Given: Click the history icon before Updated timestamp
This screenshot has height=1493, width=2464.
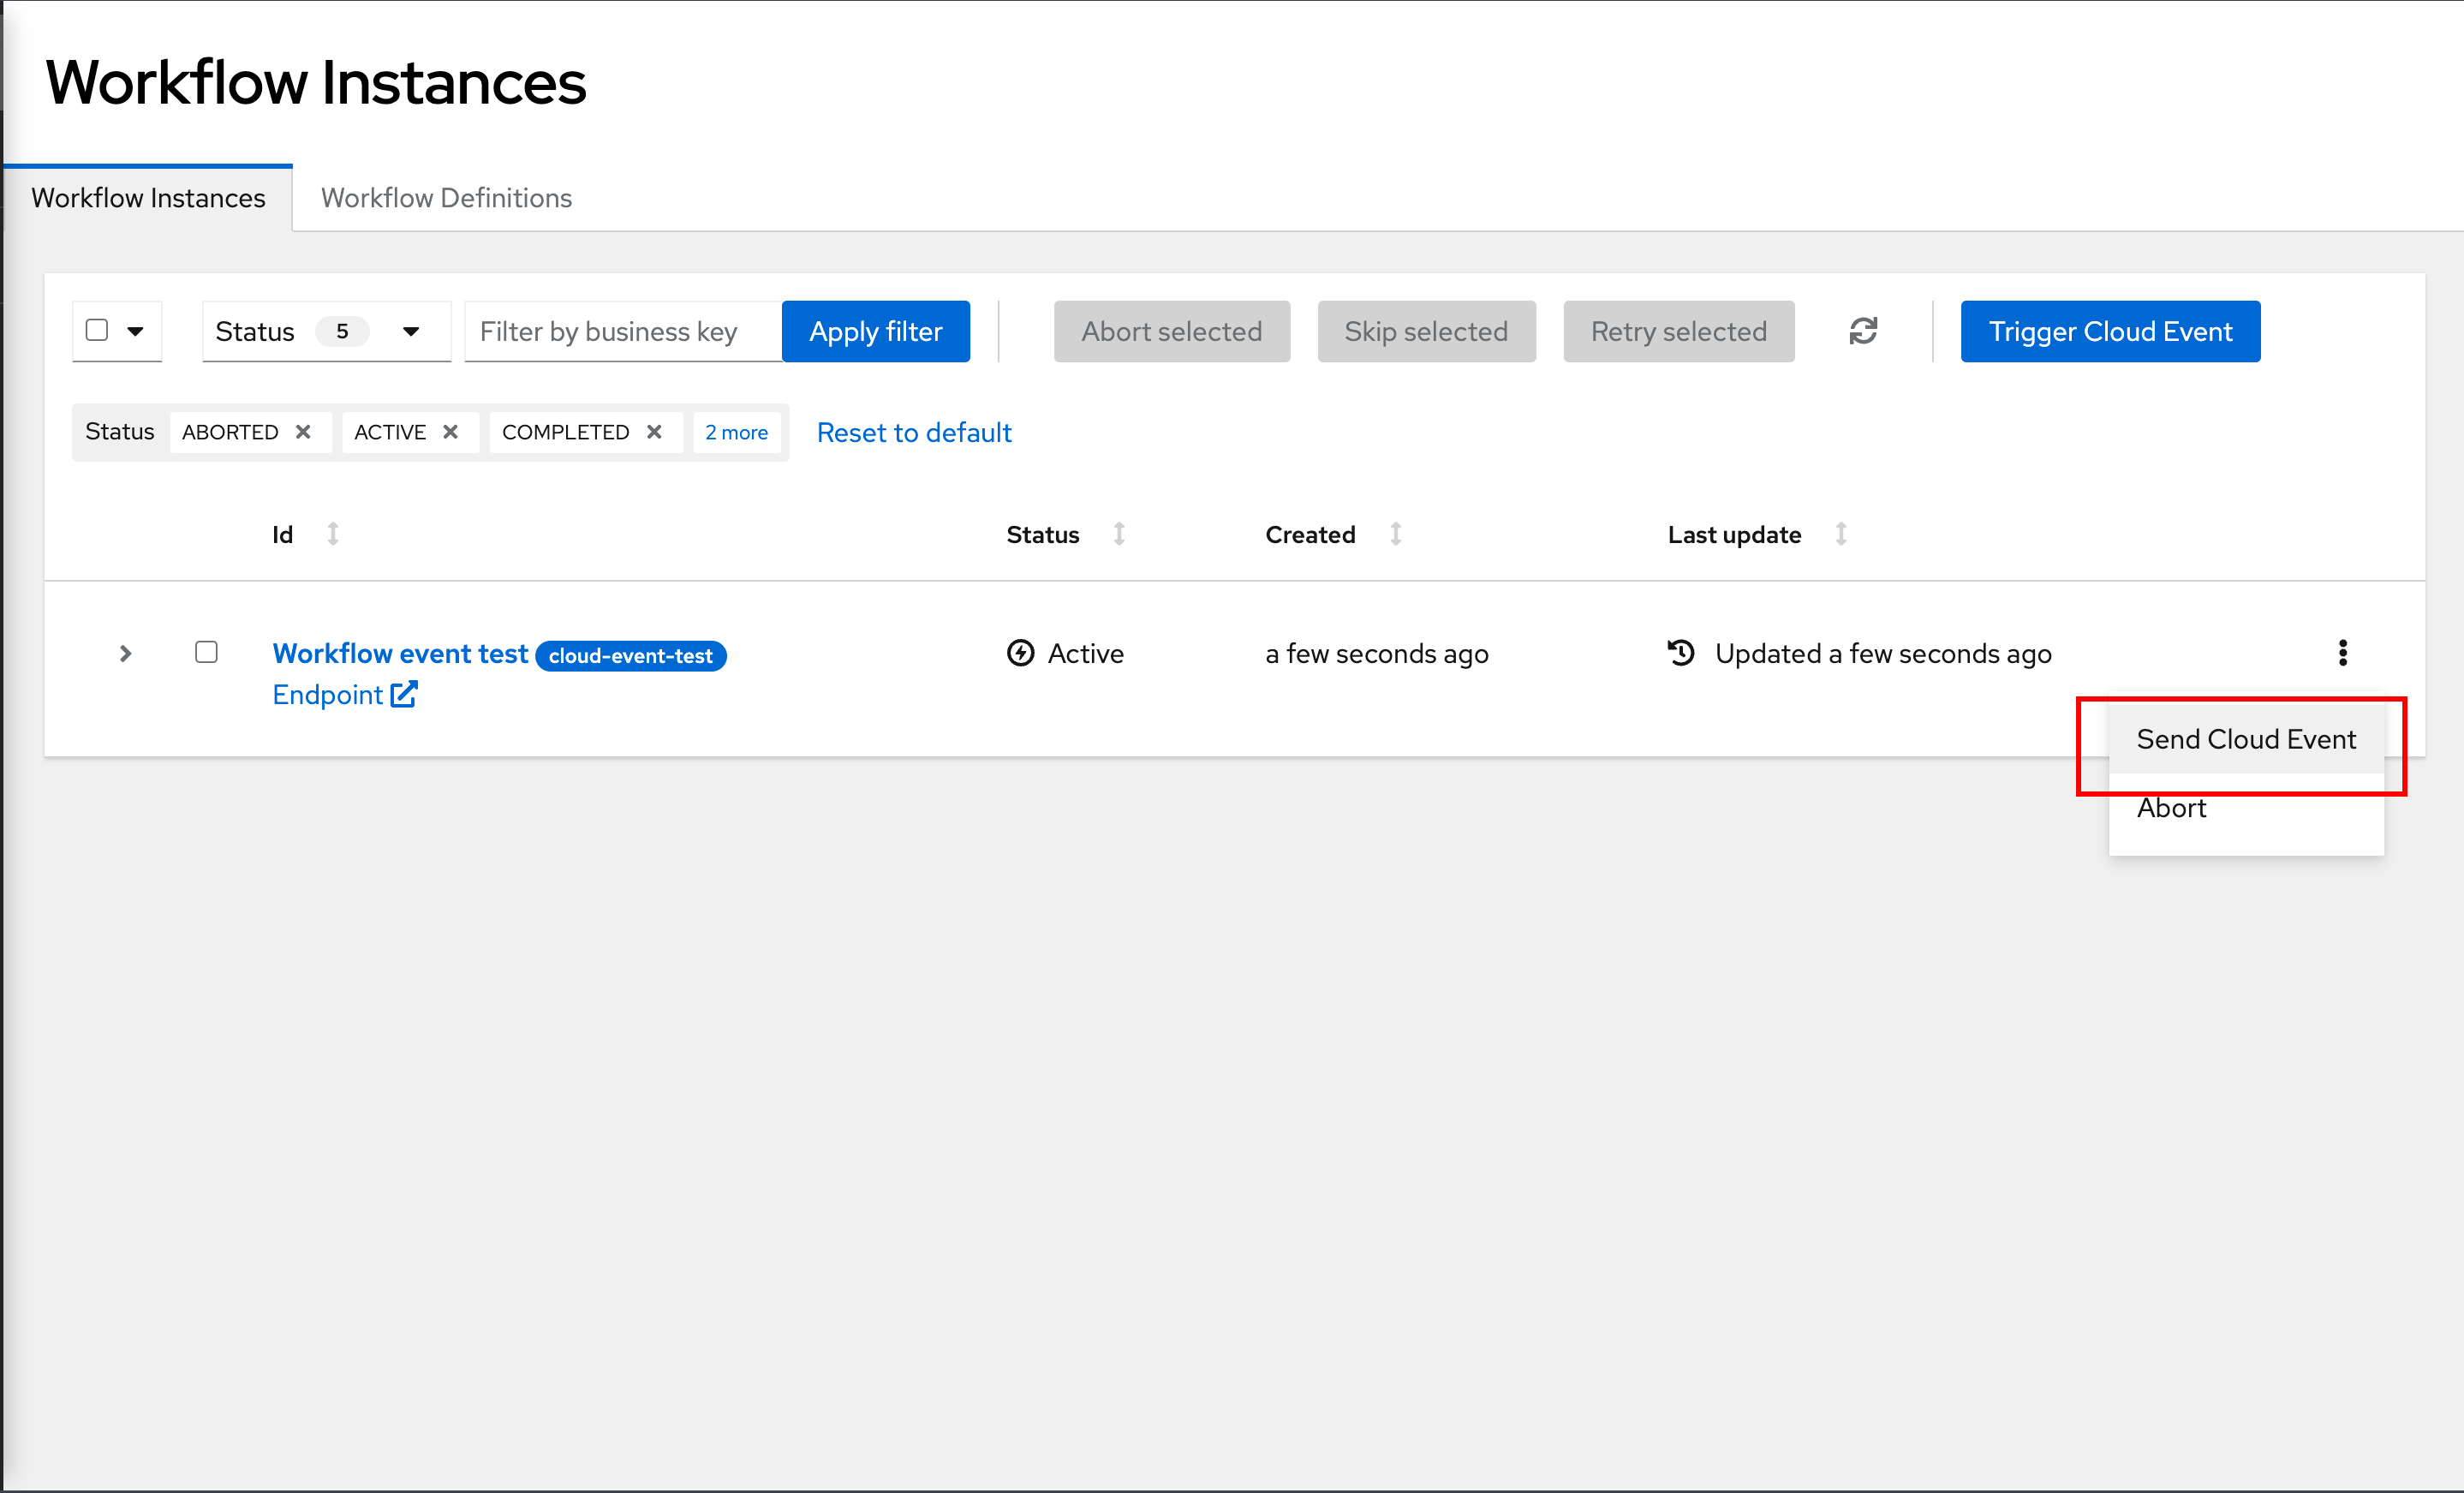Looking at the screenshot, I should pyautogui.click(x=1681, y=653).
